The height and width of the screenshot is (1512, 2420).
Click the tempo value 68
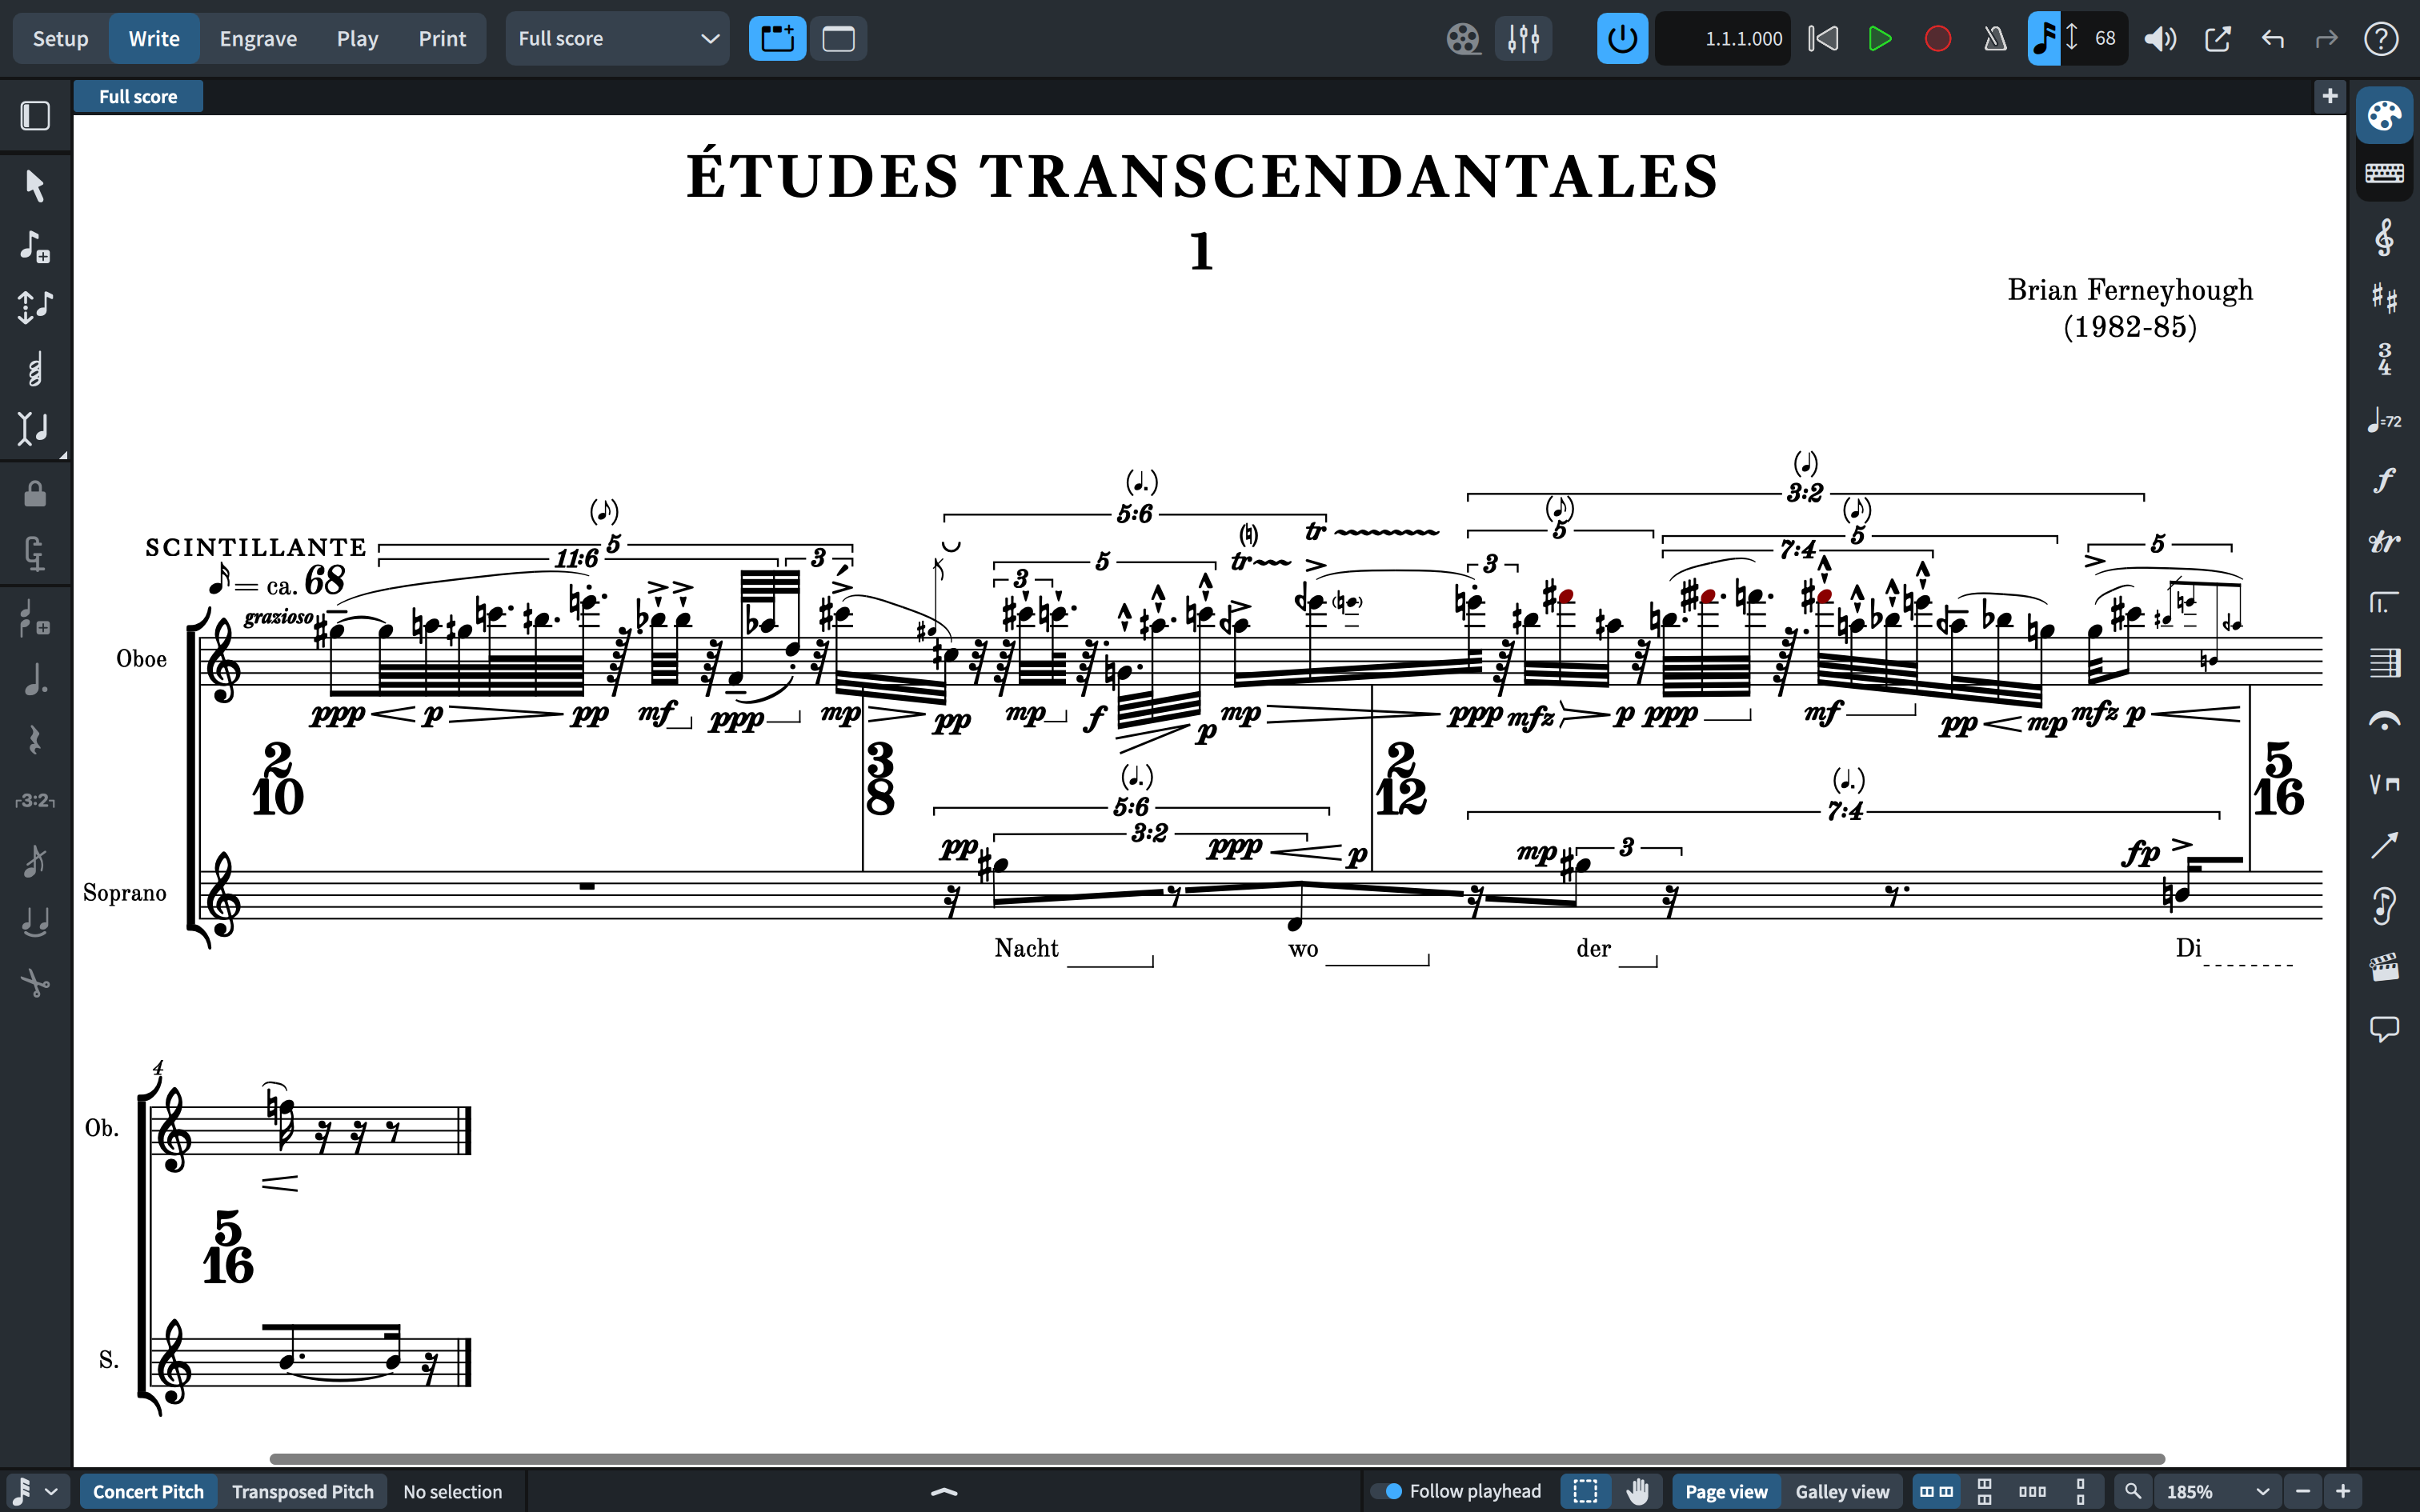coord(2105,39)
